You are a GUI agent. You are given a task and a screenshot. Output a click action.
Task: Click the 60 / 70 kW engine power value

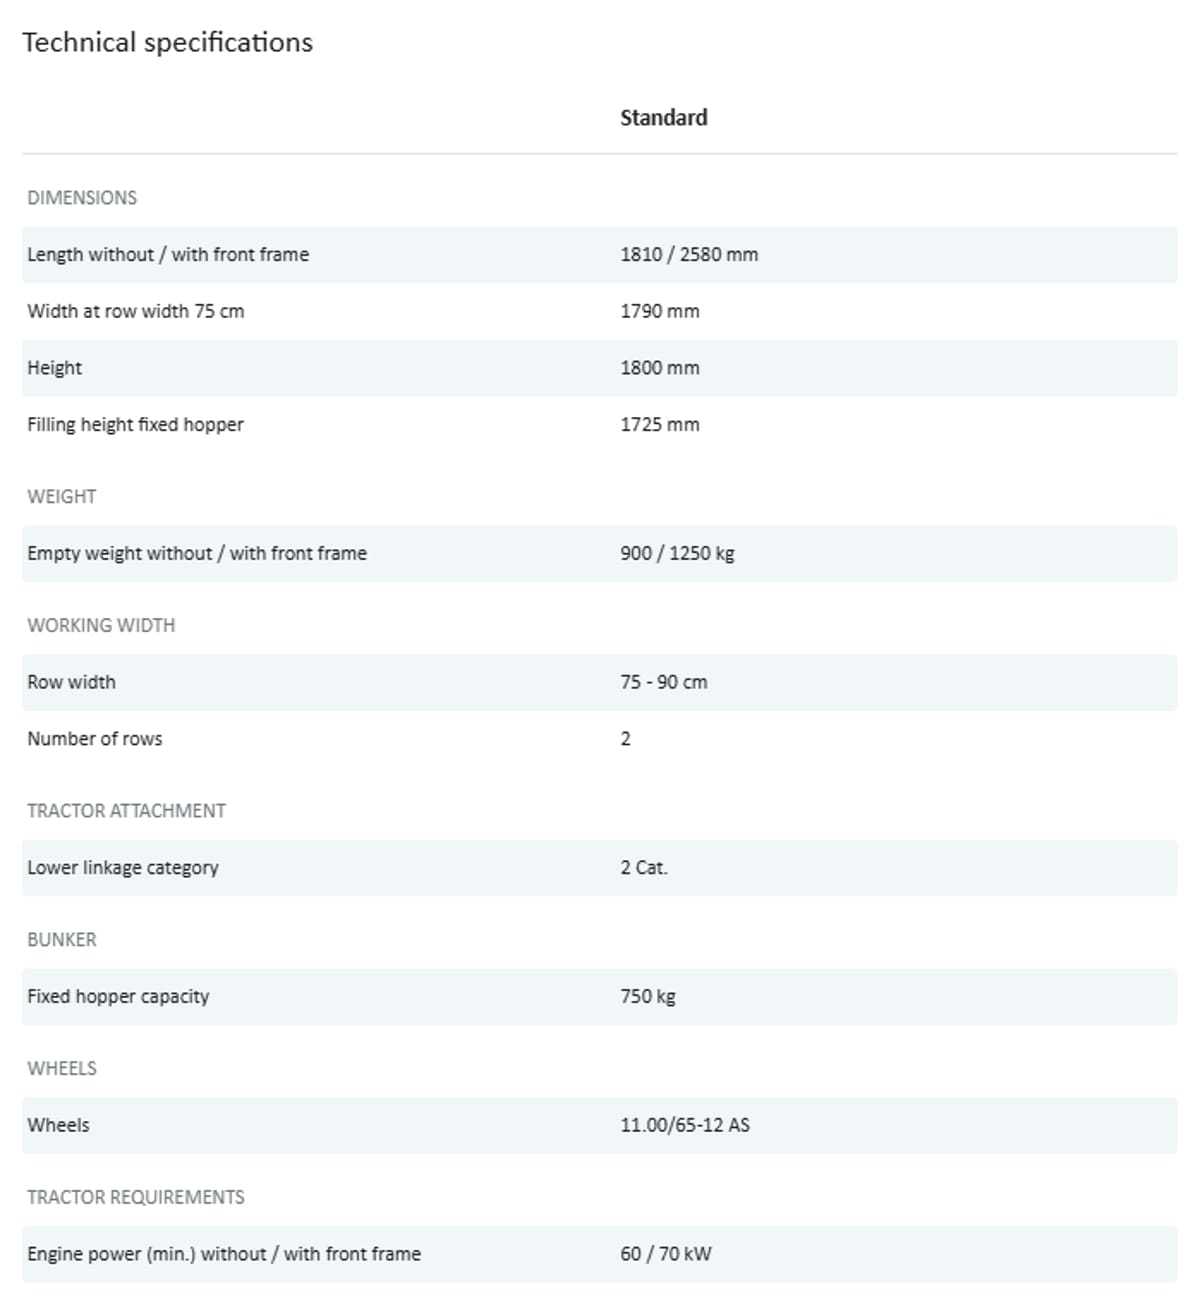[x=665, y=1254]
